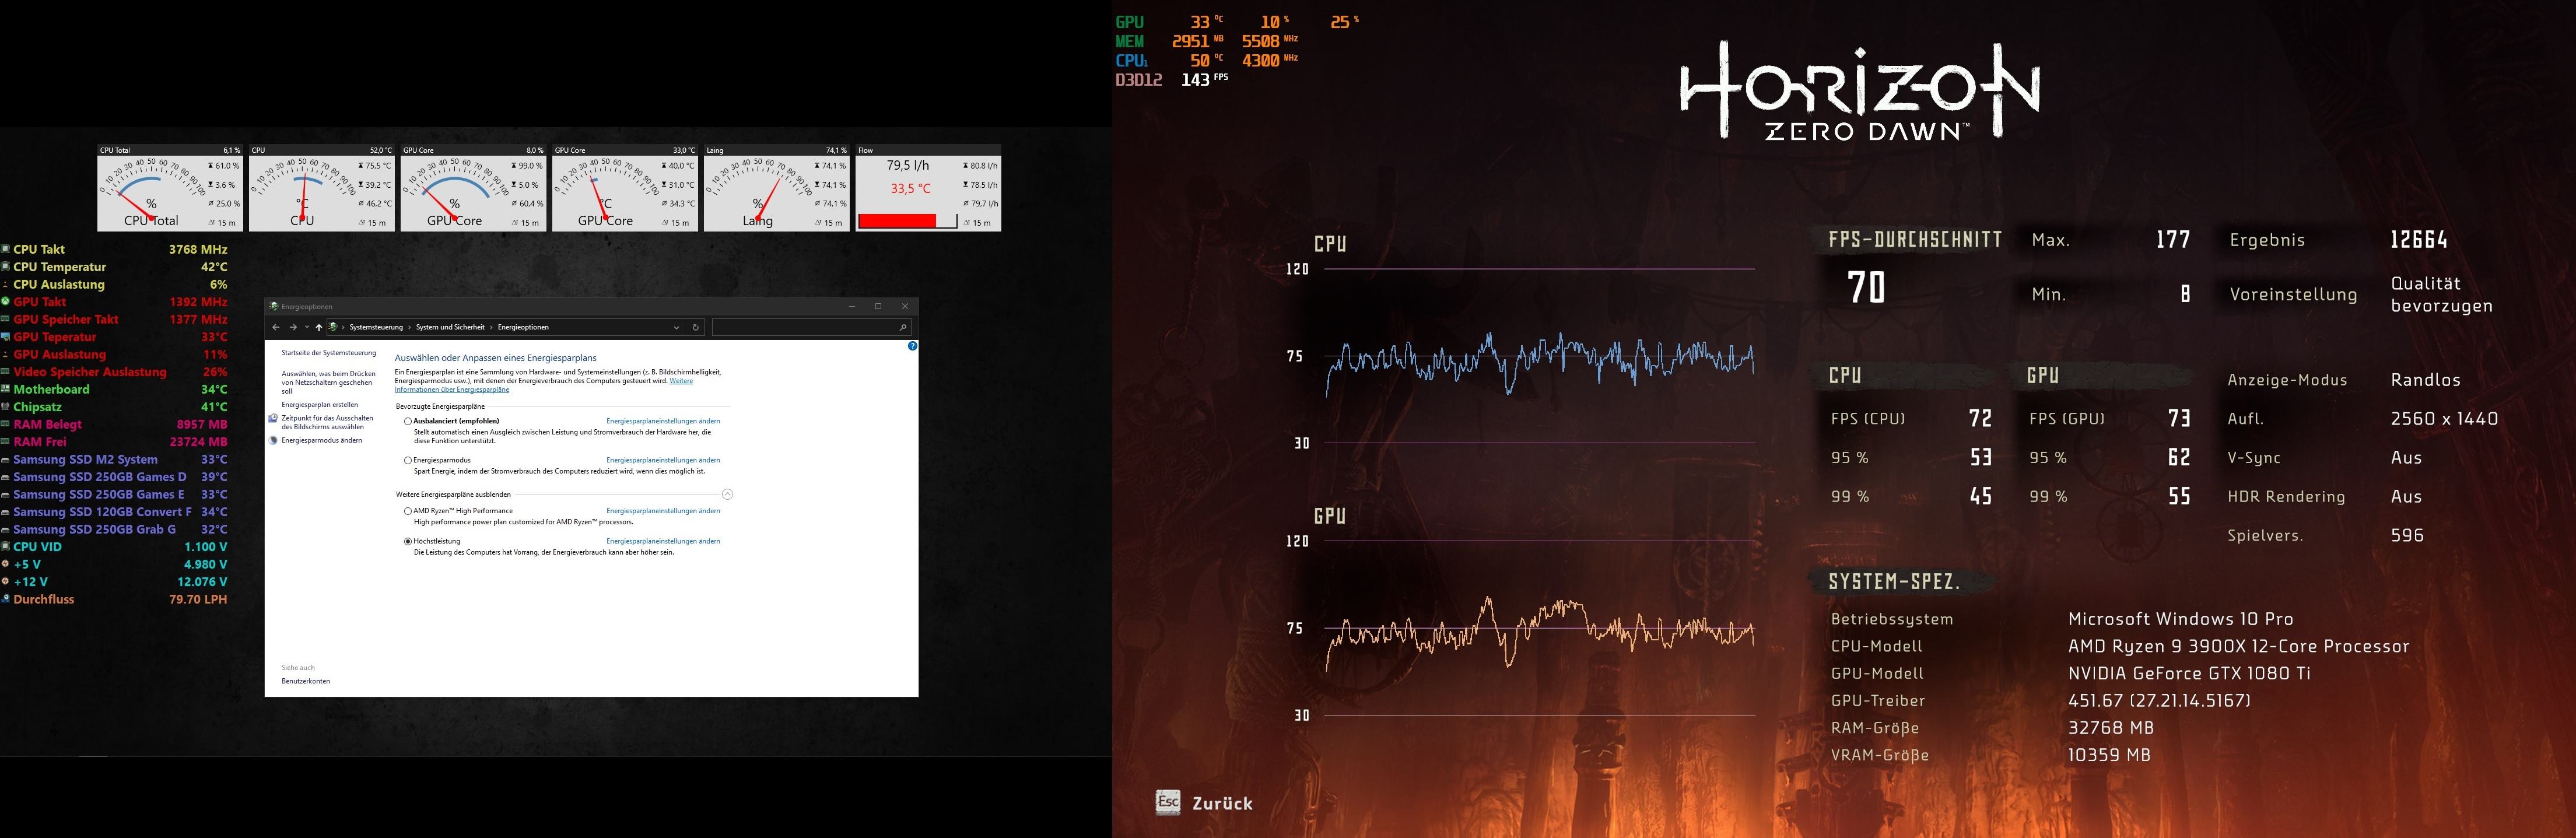Open the address bar history dropdown
Screen dimensions: 2576x838
tap(677, 327)
